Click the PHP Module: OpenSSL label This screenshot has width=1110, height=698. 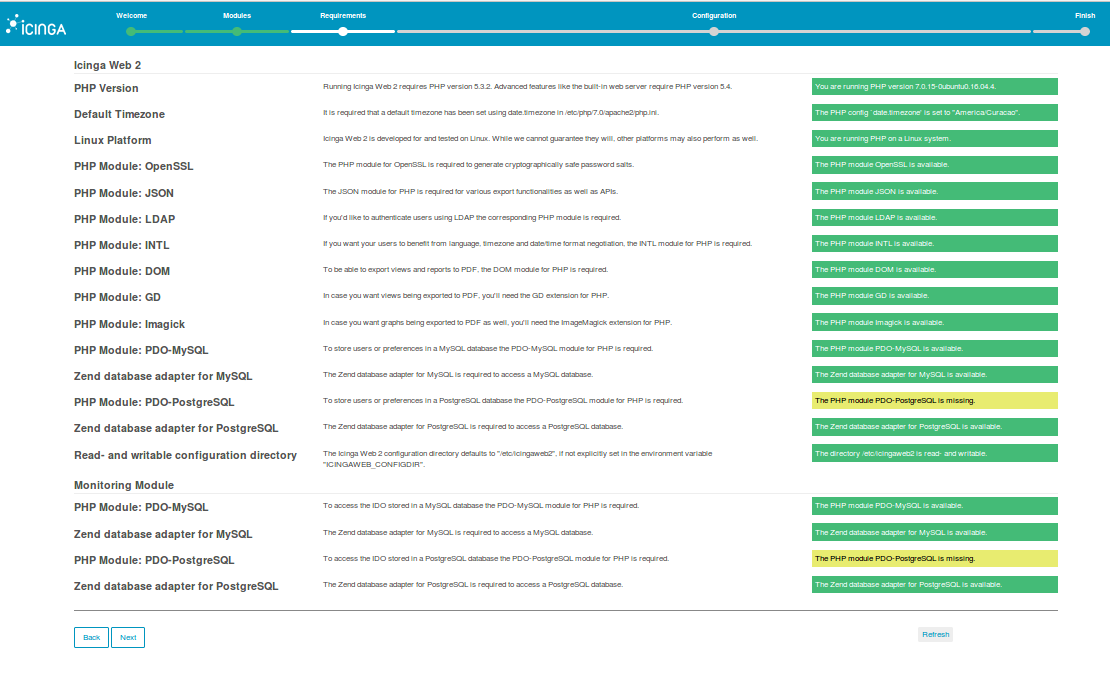click(x=134, y=166)
